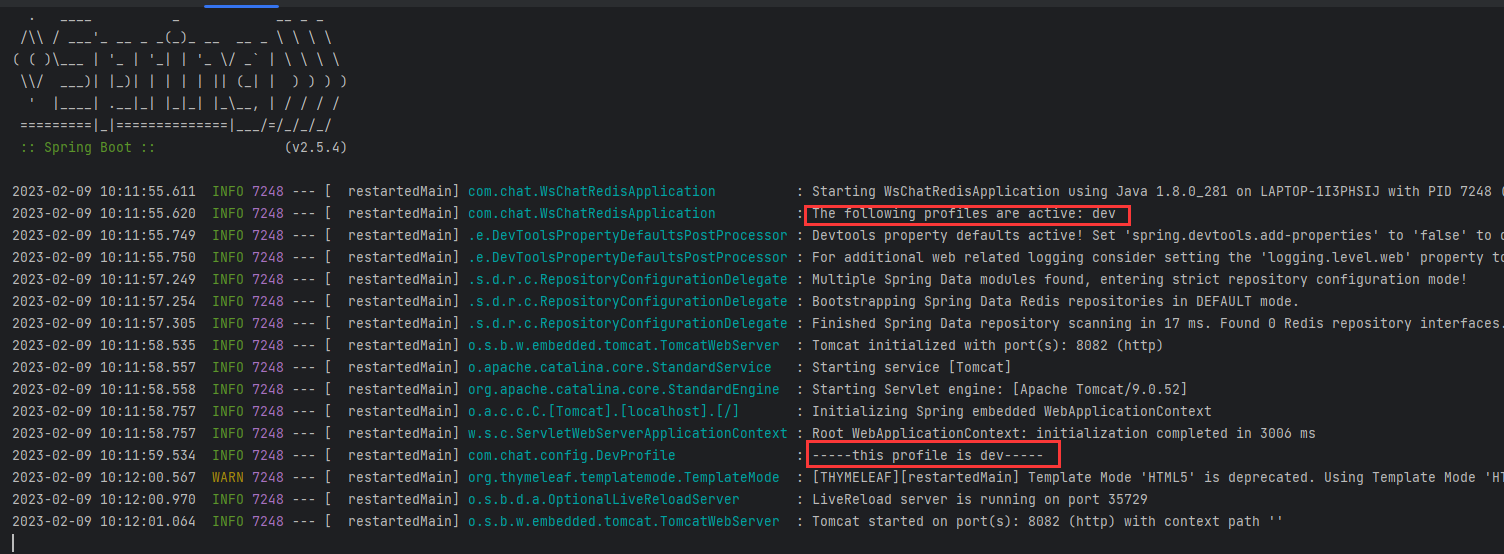Image resolution: width=1504 pixels, height=554 pixels.
Task: Click 'Finished Spring Data repository scanning' message
Action: (1157, 323)
